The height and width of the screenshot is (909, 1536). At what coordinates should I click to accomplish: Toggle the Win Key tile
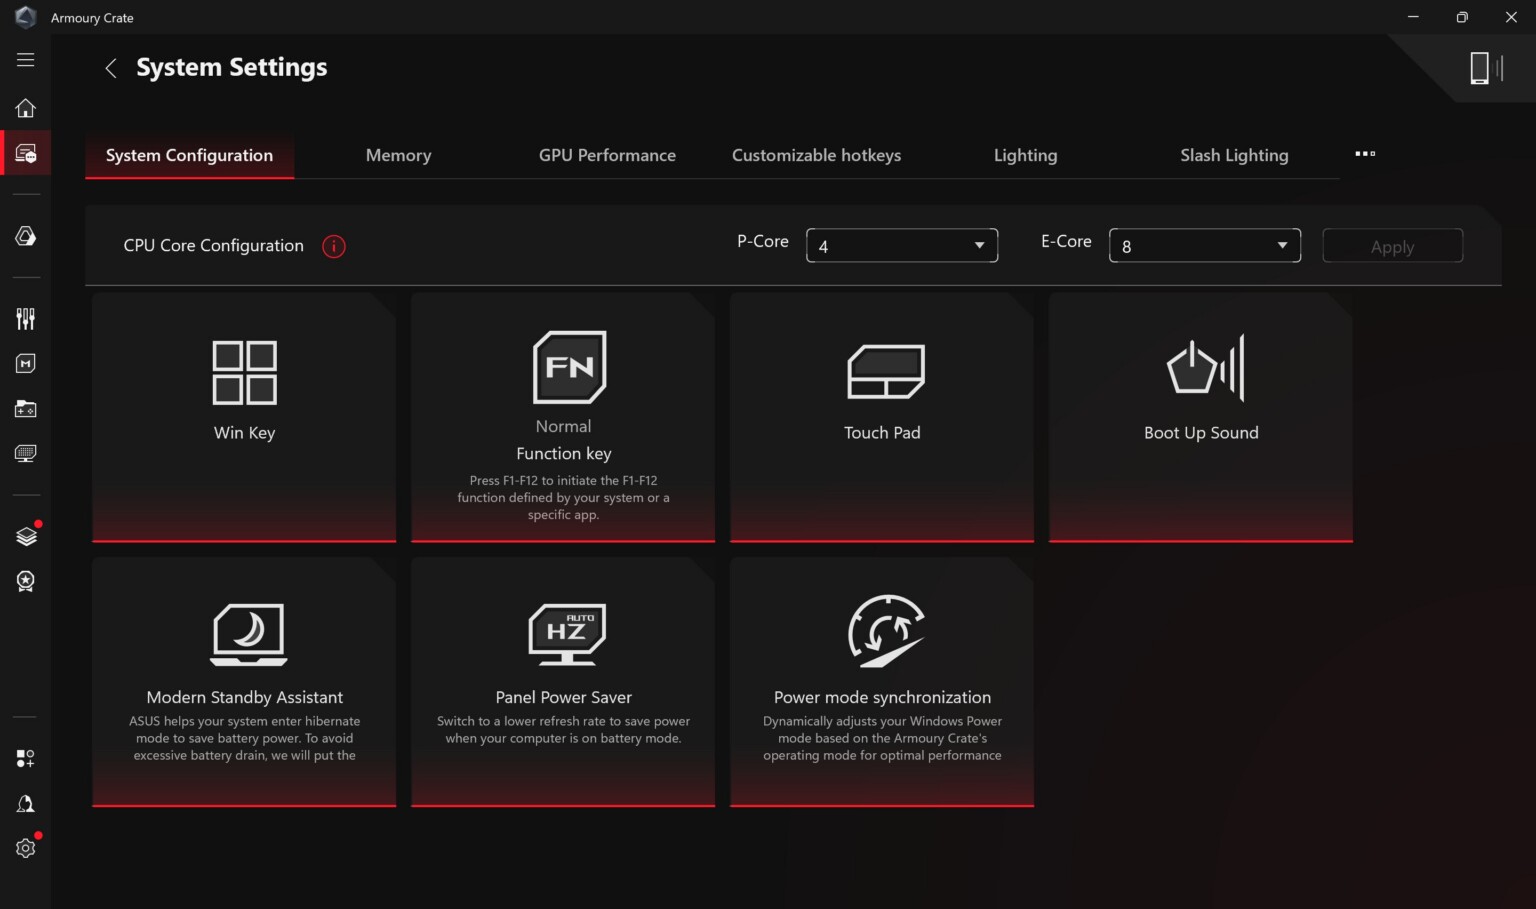(x=244, y=418)
